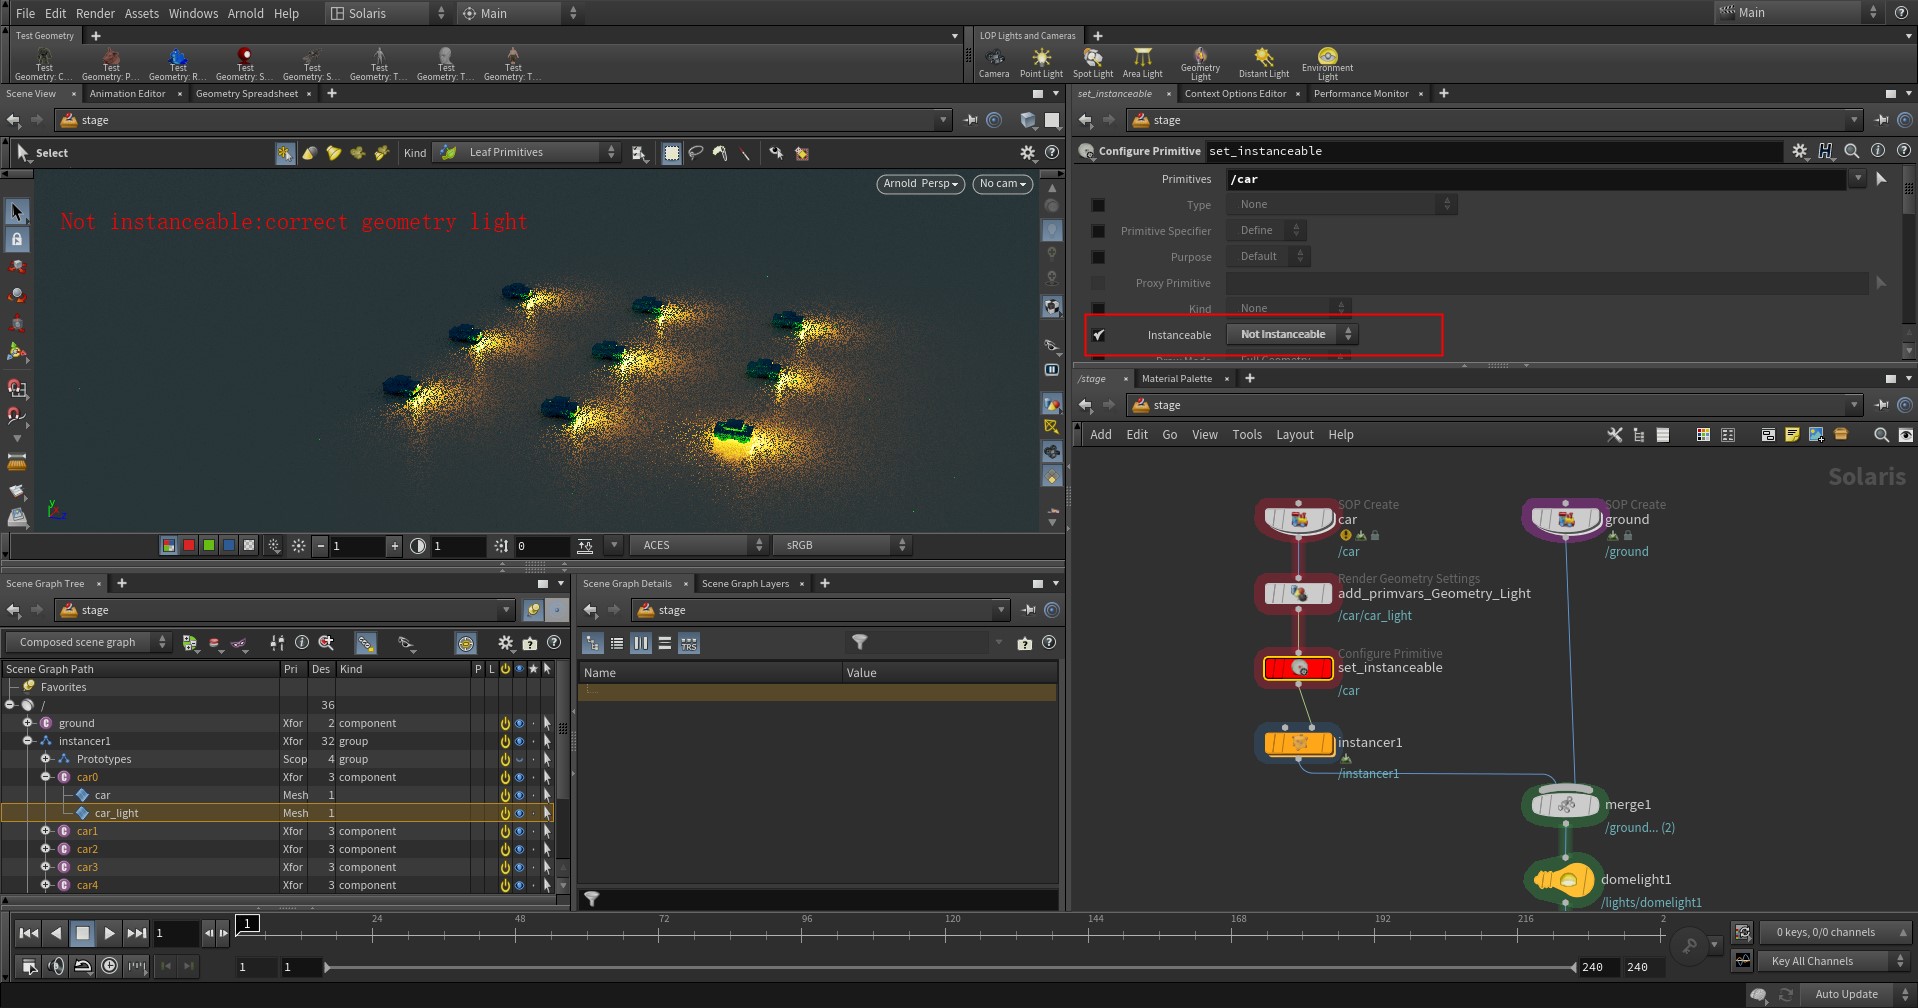The image size is (1918, 1008).
Task: Play the timeline forward
Action: click(109, 933)
